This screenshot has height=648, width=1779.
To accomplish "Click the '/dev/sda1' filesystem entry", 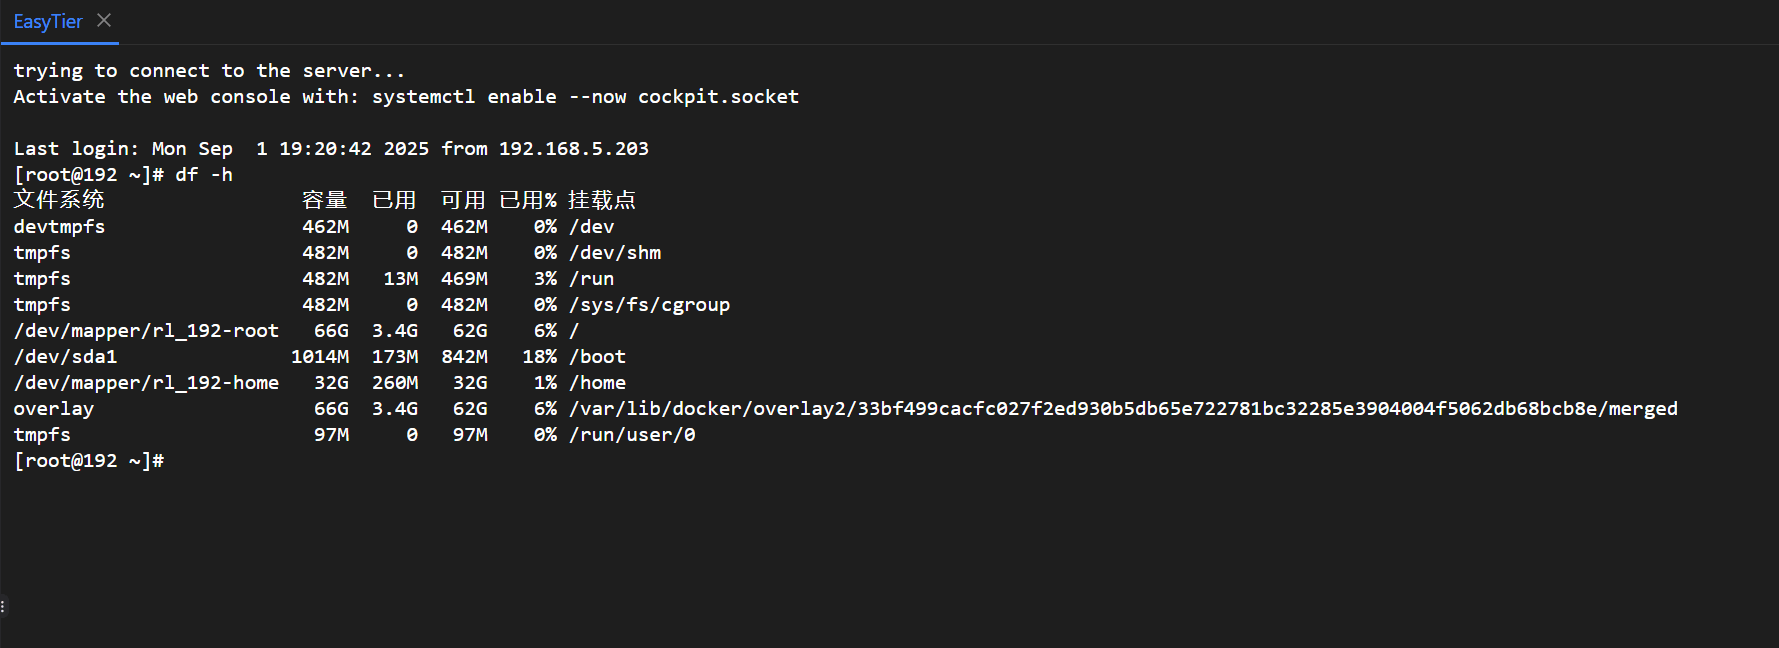I will (x=65, y=357).
